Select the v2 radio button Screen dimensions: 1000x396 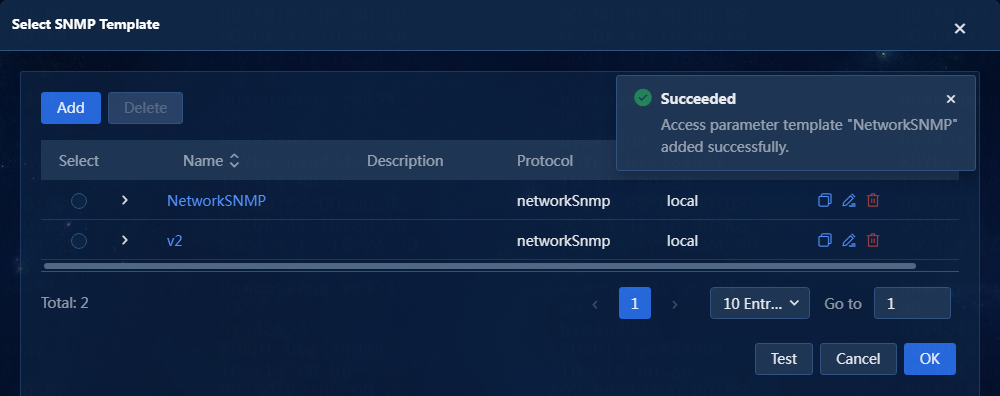pyautogui.click(x=79, y=241)
